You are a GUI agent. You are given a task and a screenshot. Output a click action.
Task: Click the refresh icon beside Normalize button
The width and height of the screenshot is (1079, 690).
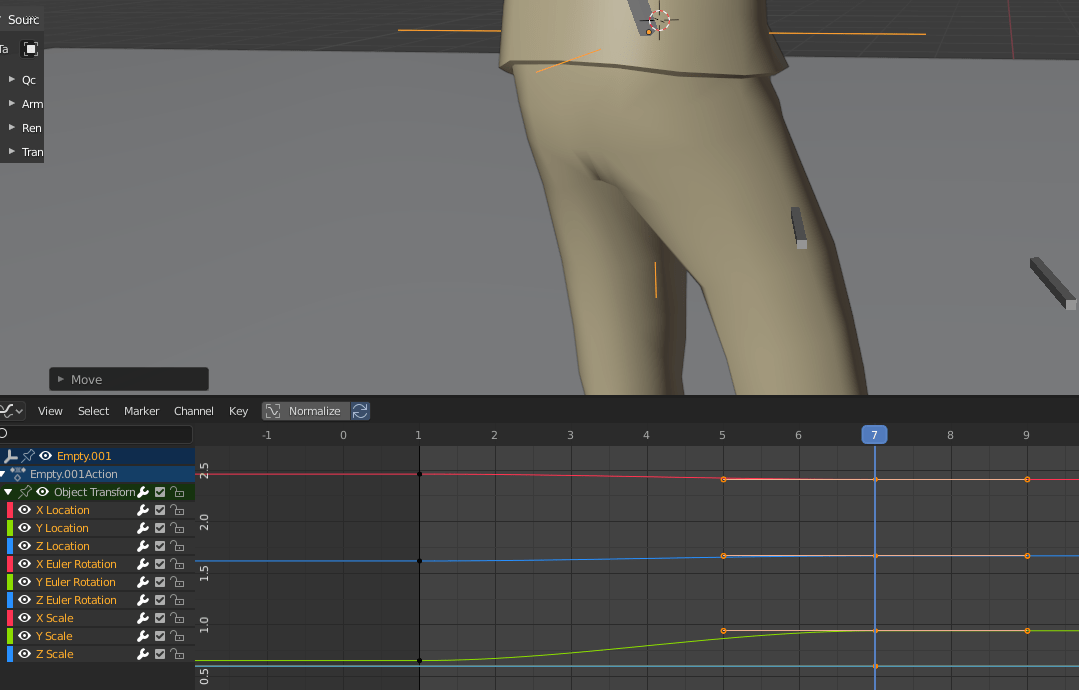tap(360, 411)
